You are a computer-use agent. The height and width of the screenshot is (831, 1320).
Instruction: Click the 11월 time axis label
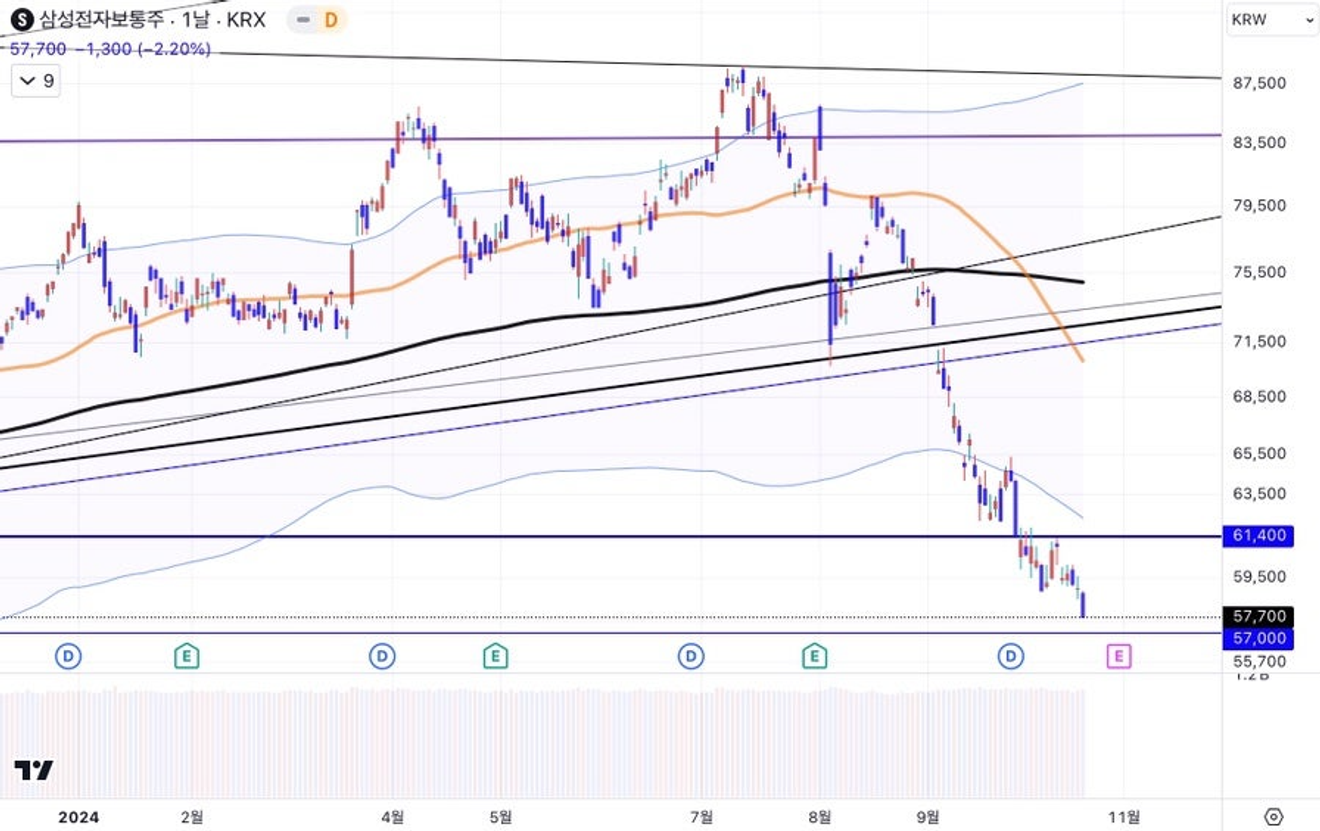tap(1125, 817)
